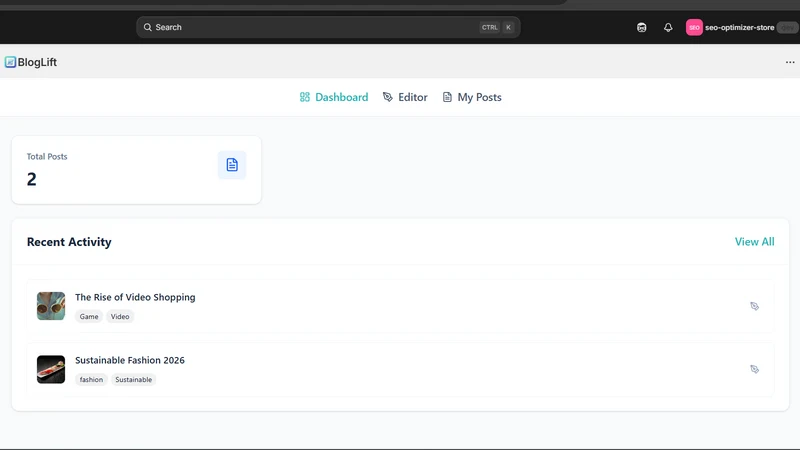Click the title The Rise of Video Shopping
Screen dimensions: 800x450
click(x=135, y=297)
